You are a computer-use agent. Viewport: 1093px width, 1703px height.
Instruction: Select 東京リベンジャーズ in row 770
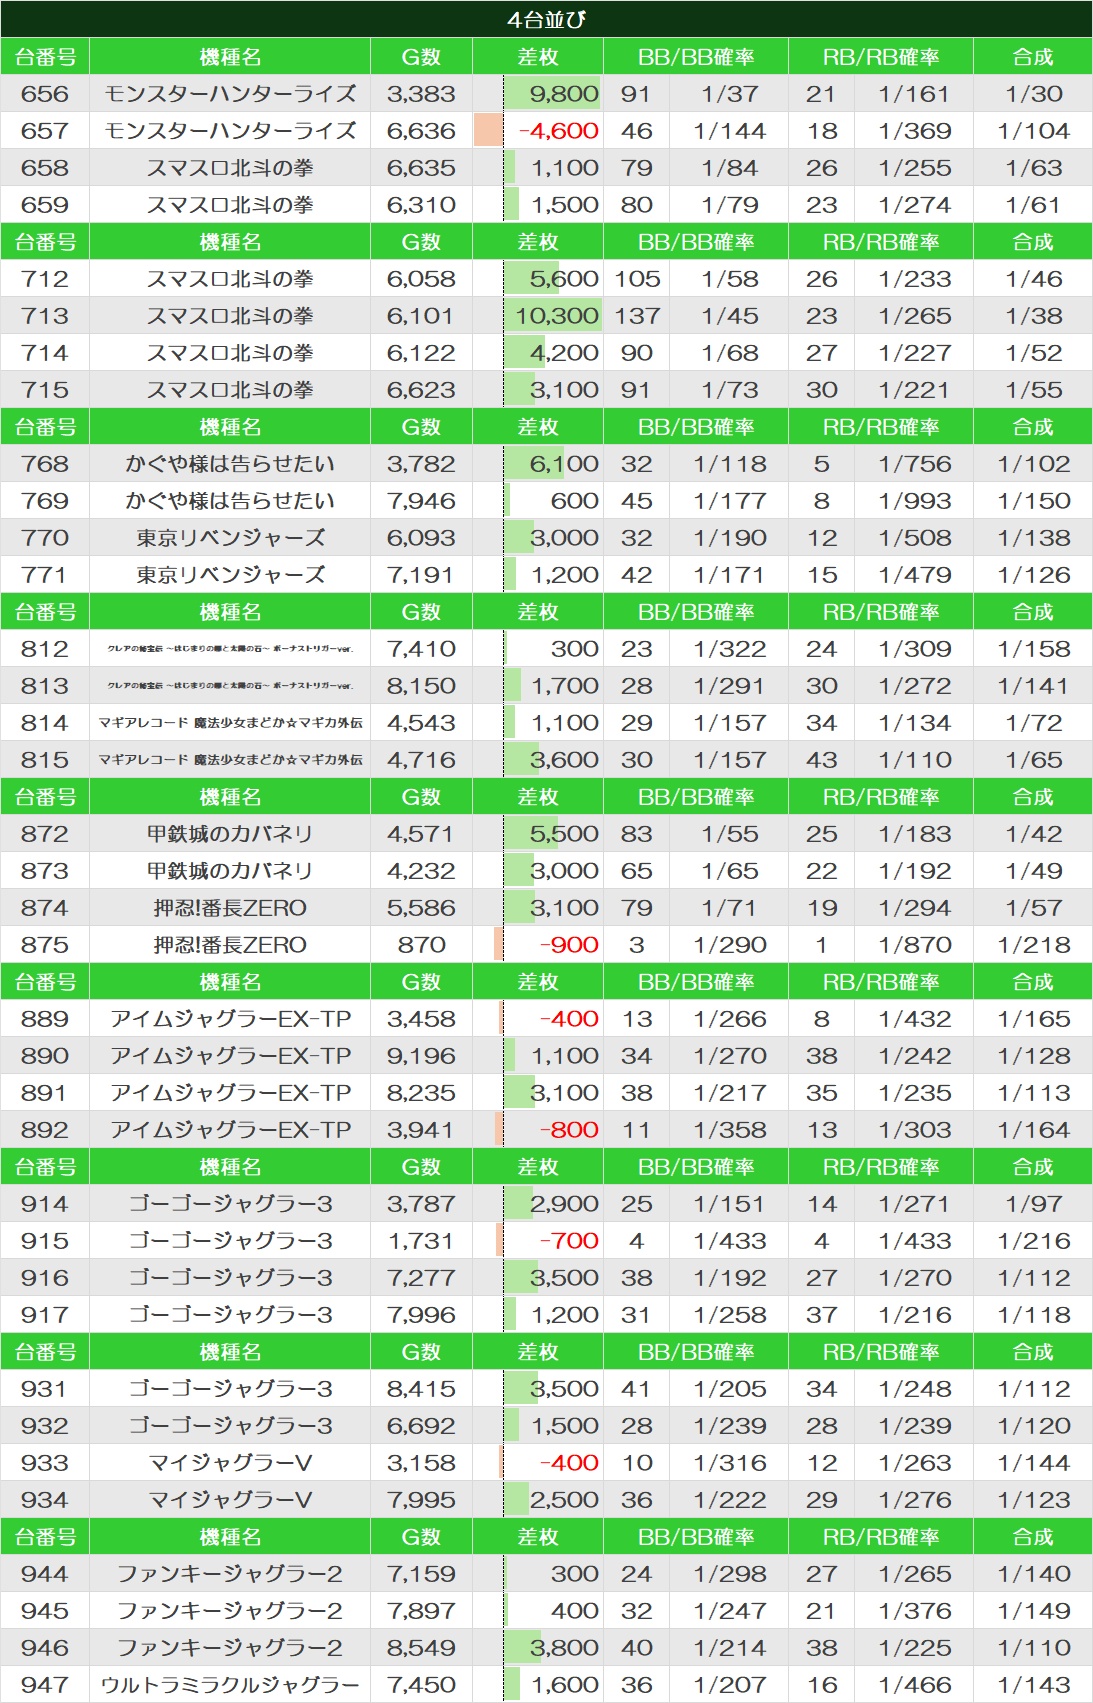pyautogui.click(x=230, y=538)
